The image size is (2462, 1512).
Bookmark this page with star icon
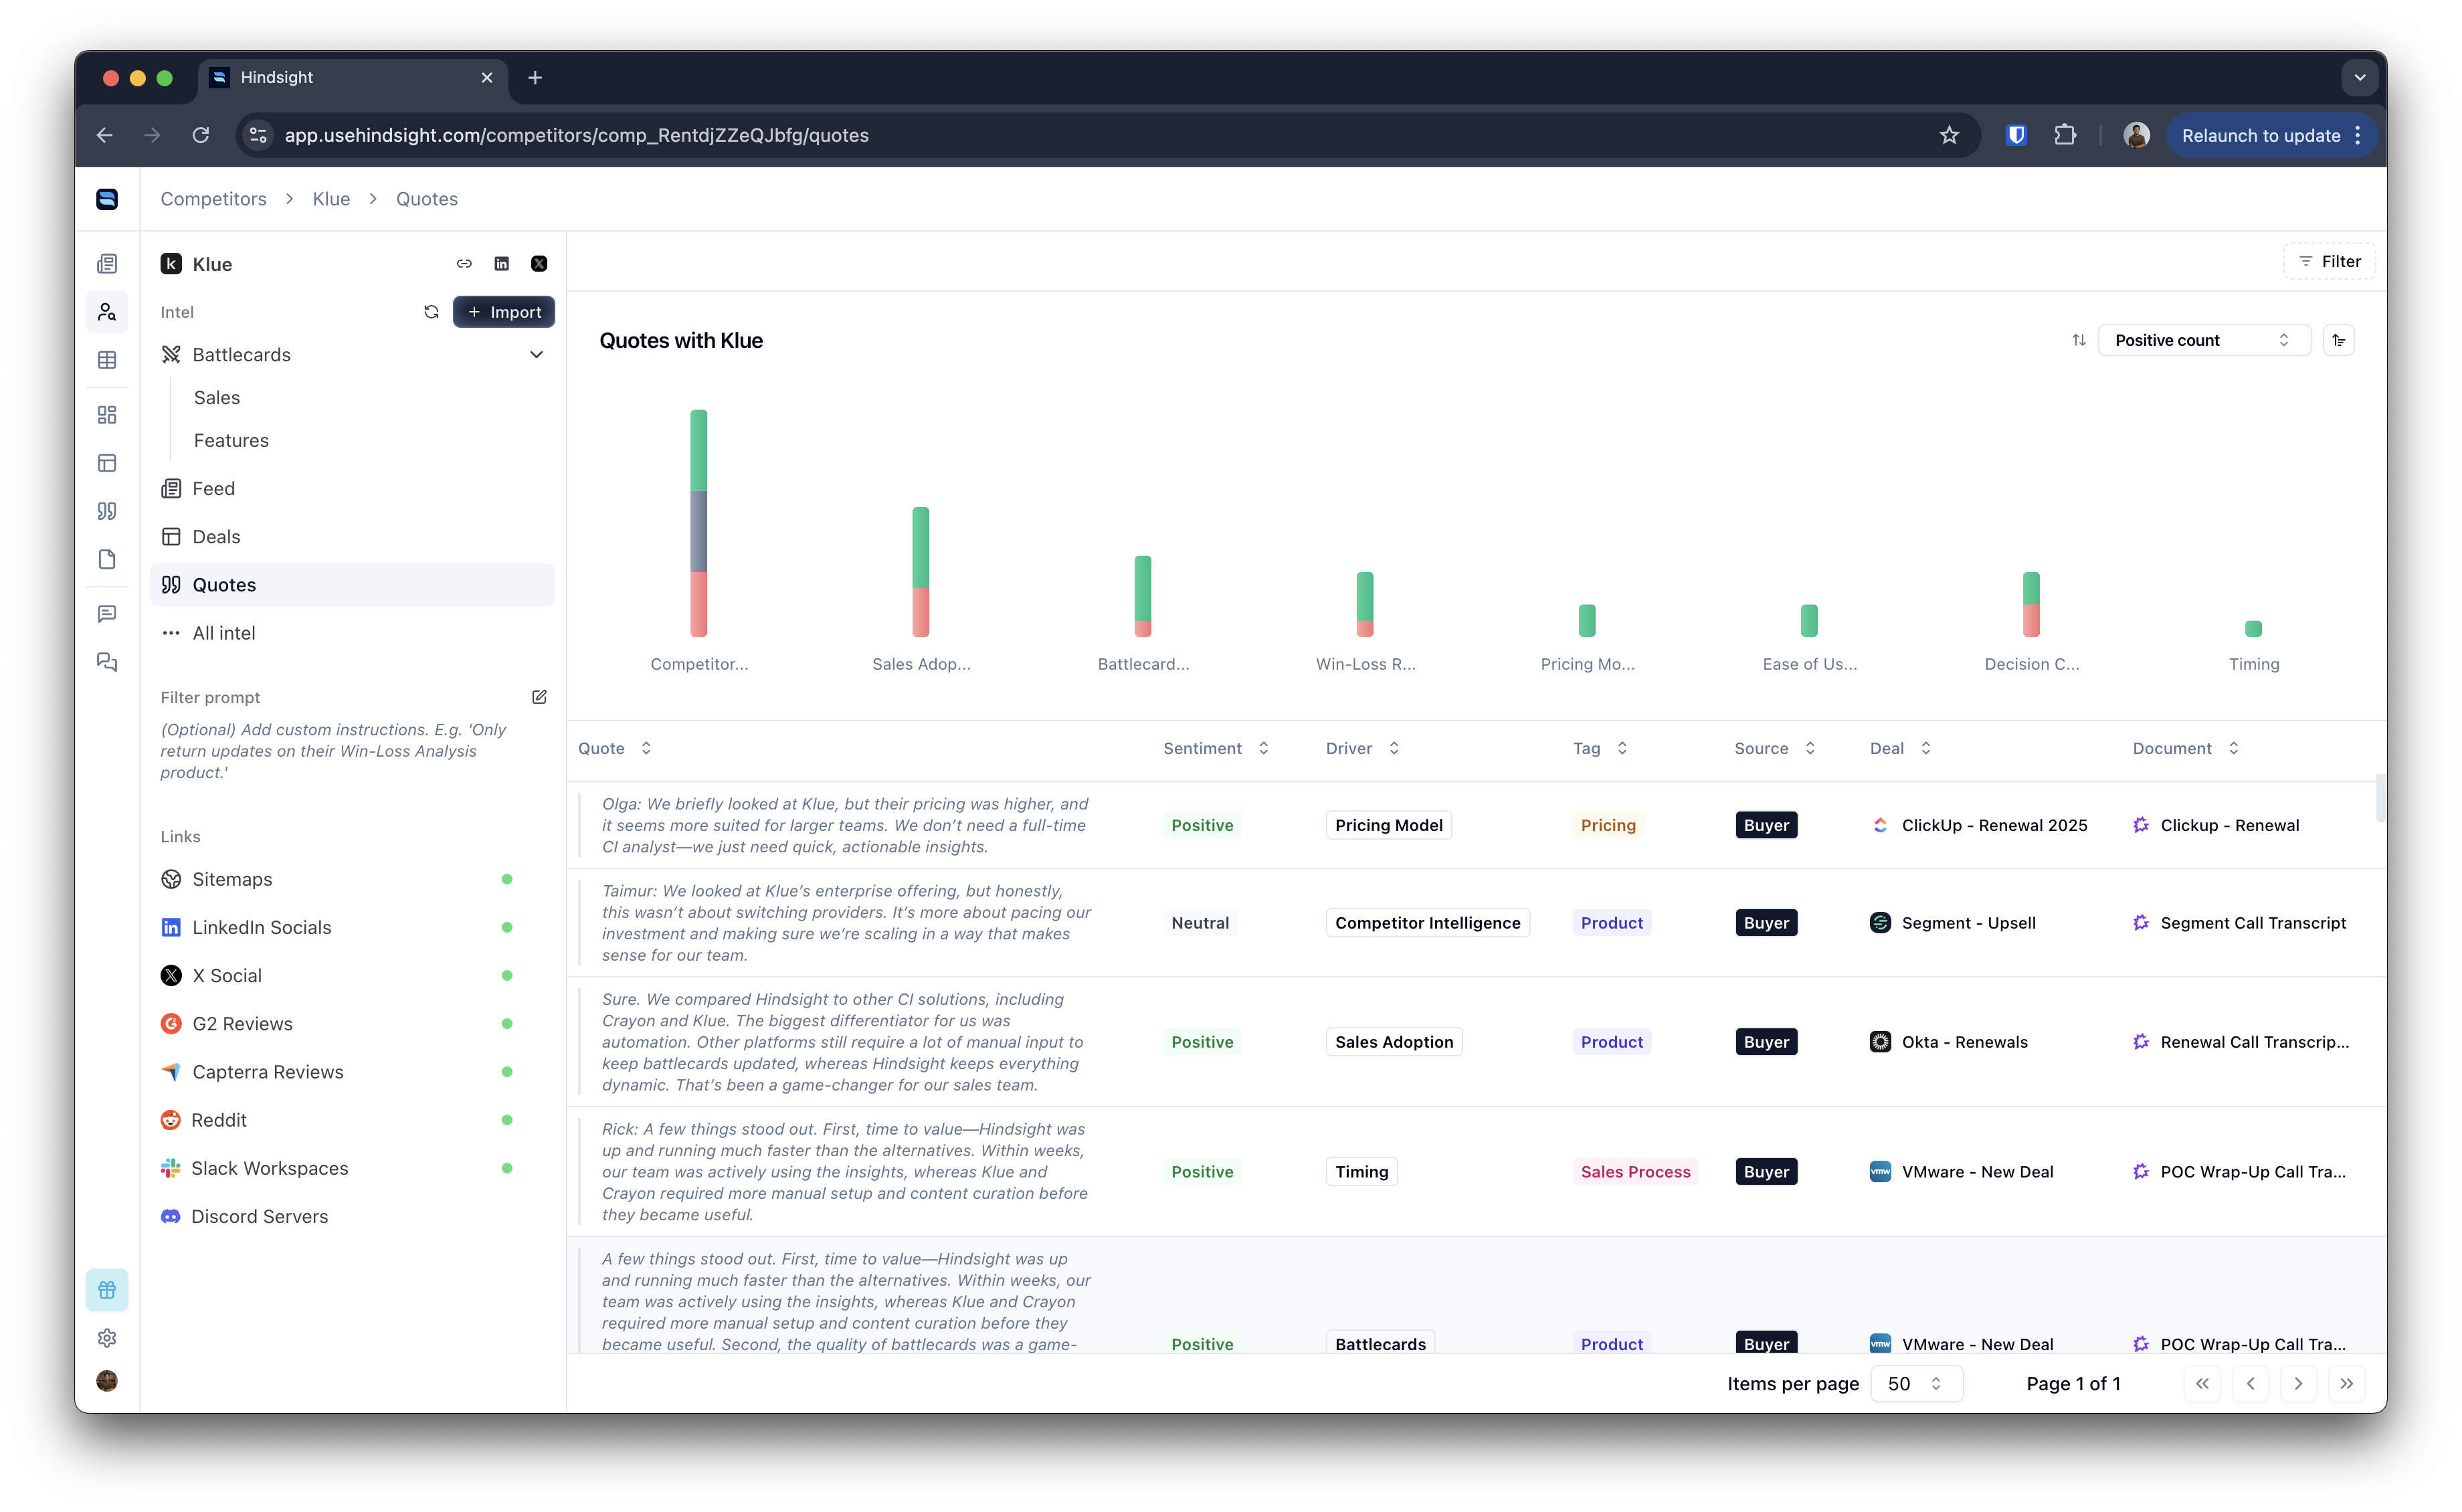pyautogui.click(x=1949, y=135)
